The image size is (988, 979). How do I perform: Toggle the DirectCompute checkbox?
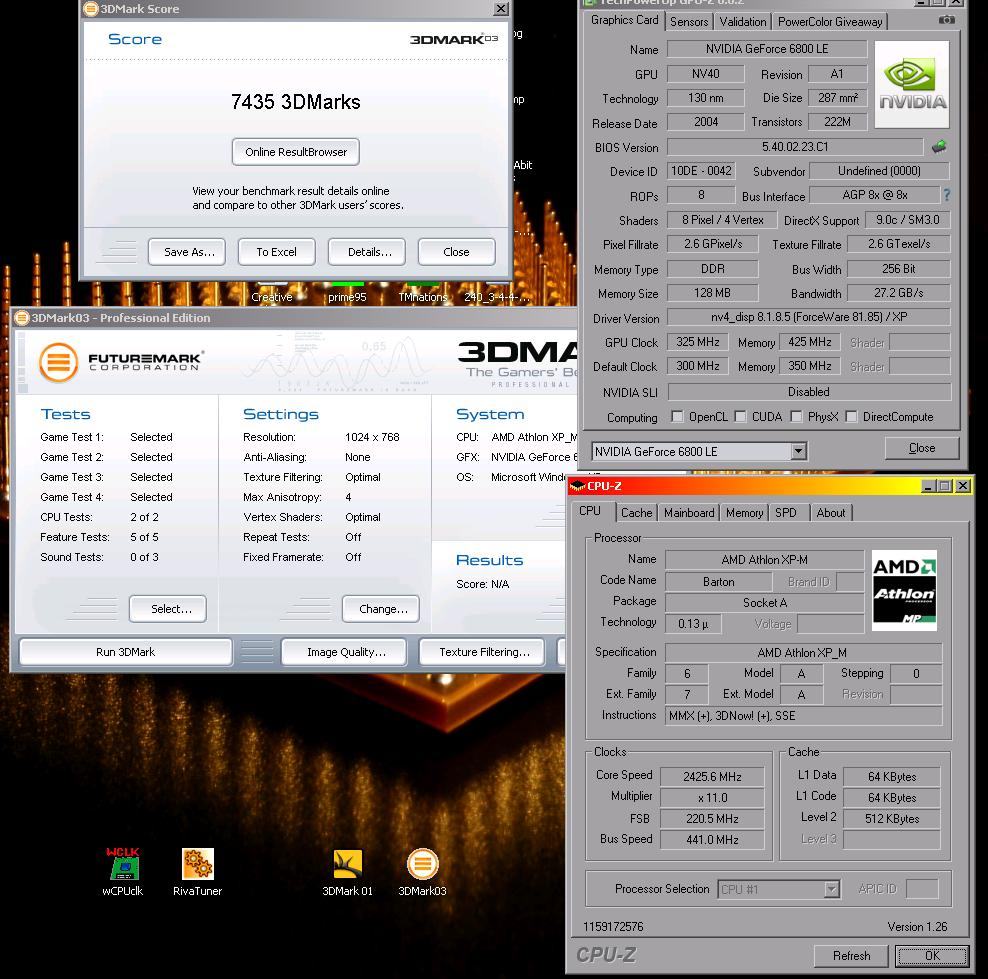(x=851, y=416)
